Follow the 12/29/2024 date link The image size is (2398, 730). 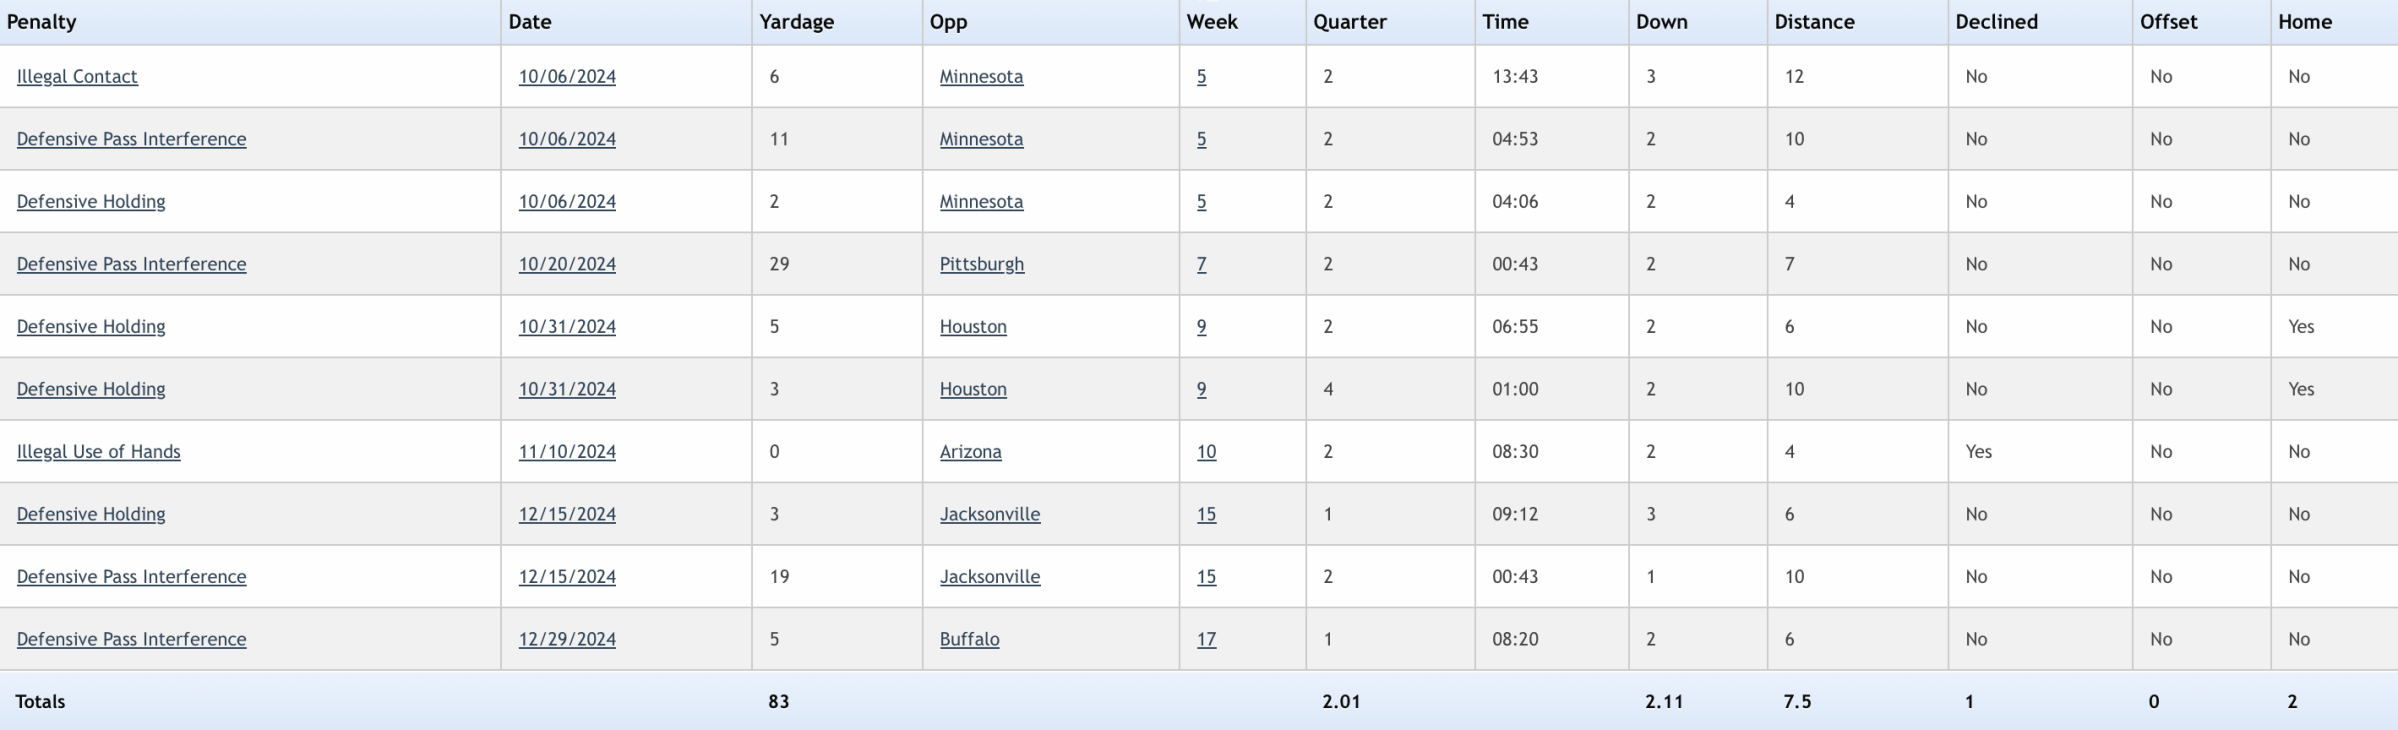click(566, 639)
